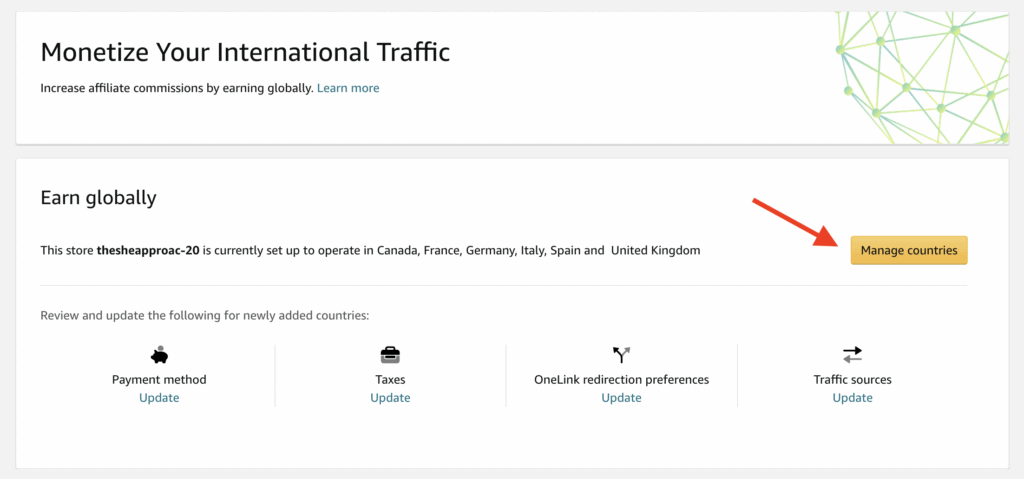Image resolution: width=1024 pixels, height=479 pixels.
Task: Click Update under OneLink redirection preferences
Action: pos(622,398)
